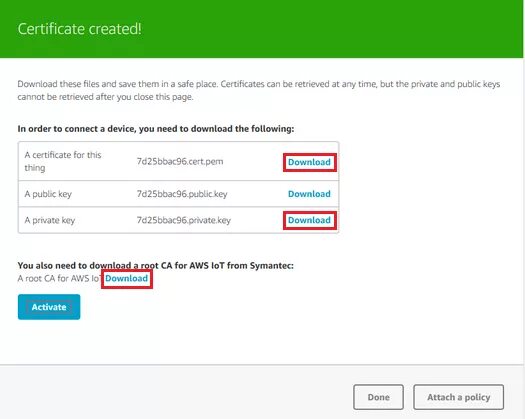Click the Symantec root CA heading
525x419 pixels.
pyautogui.click(x=155, y=265)
